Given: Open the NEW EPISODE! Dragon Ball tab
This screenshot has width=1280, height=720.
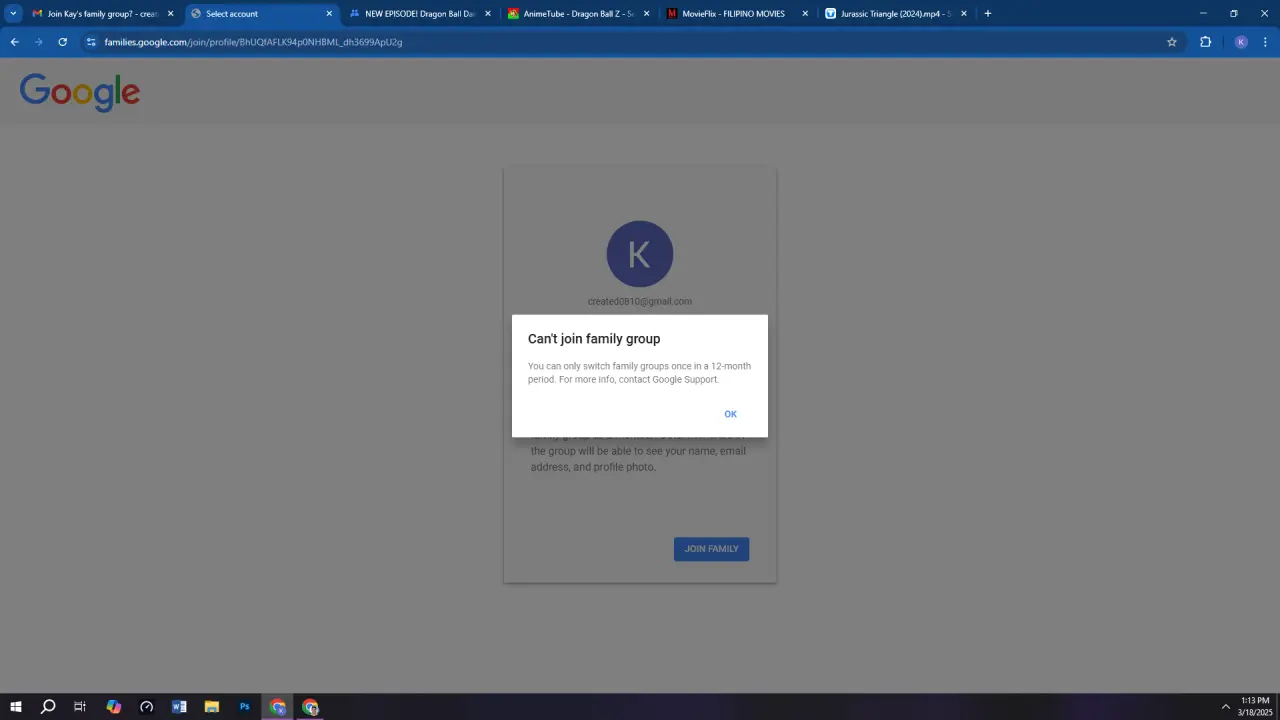Looking at the screenshot, I should tap(419, 14).
